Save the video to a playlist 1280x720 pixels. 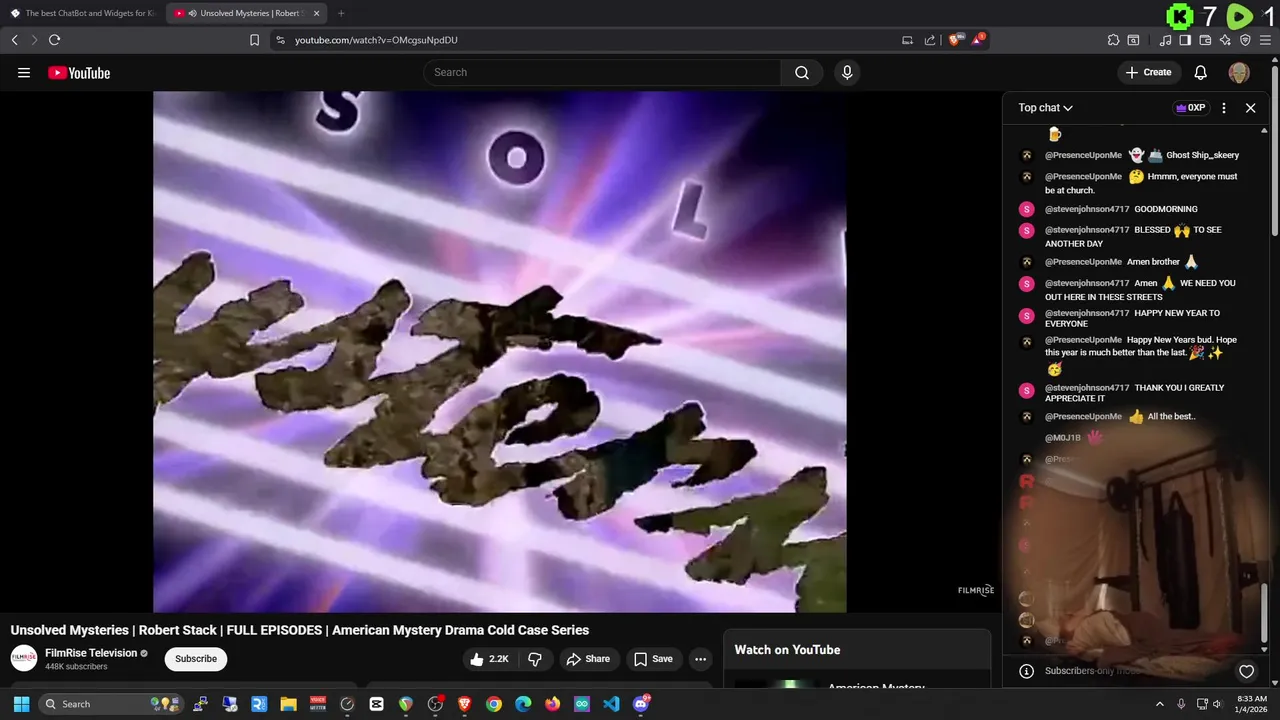[x=653, y=659]
